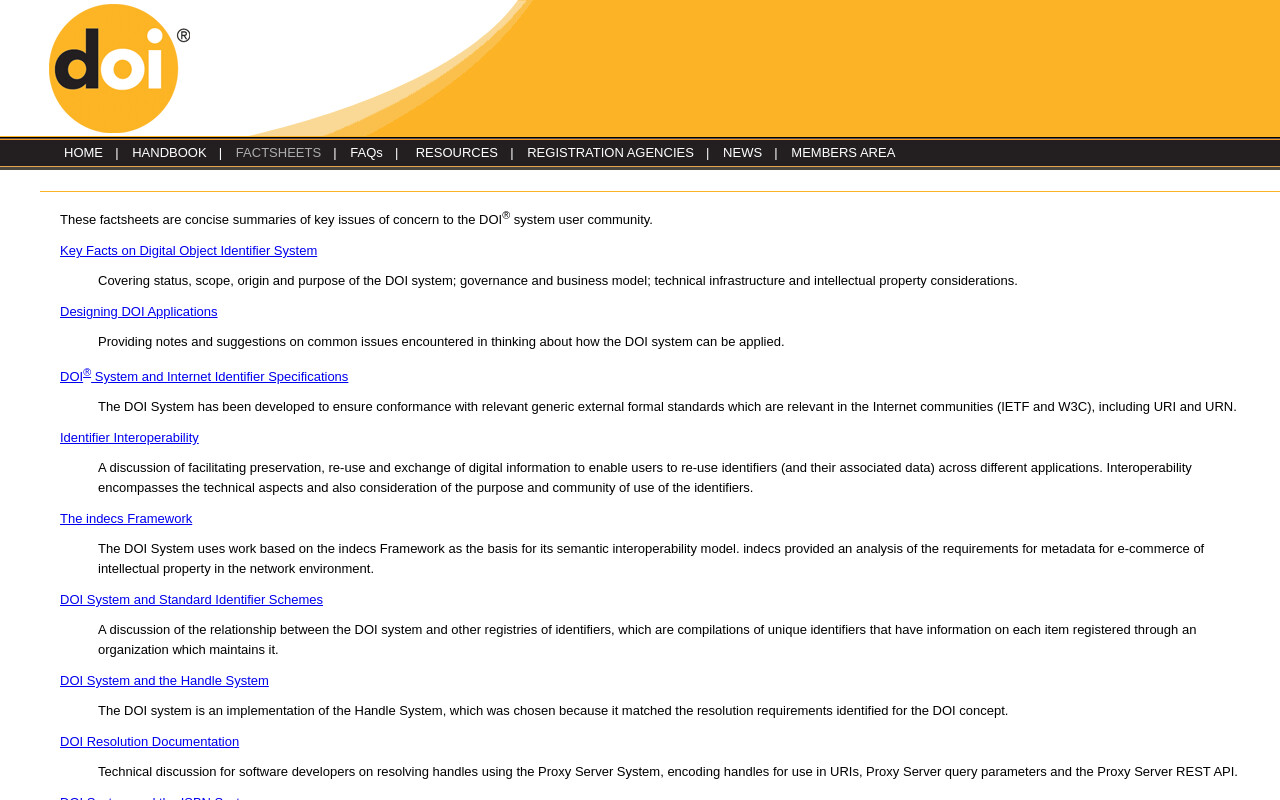
Task: Open the NEWS section
Action: 742,153
